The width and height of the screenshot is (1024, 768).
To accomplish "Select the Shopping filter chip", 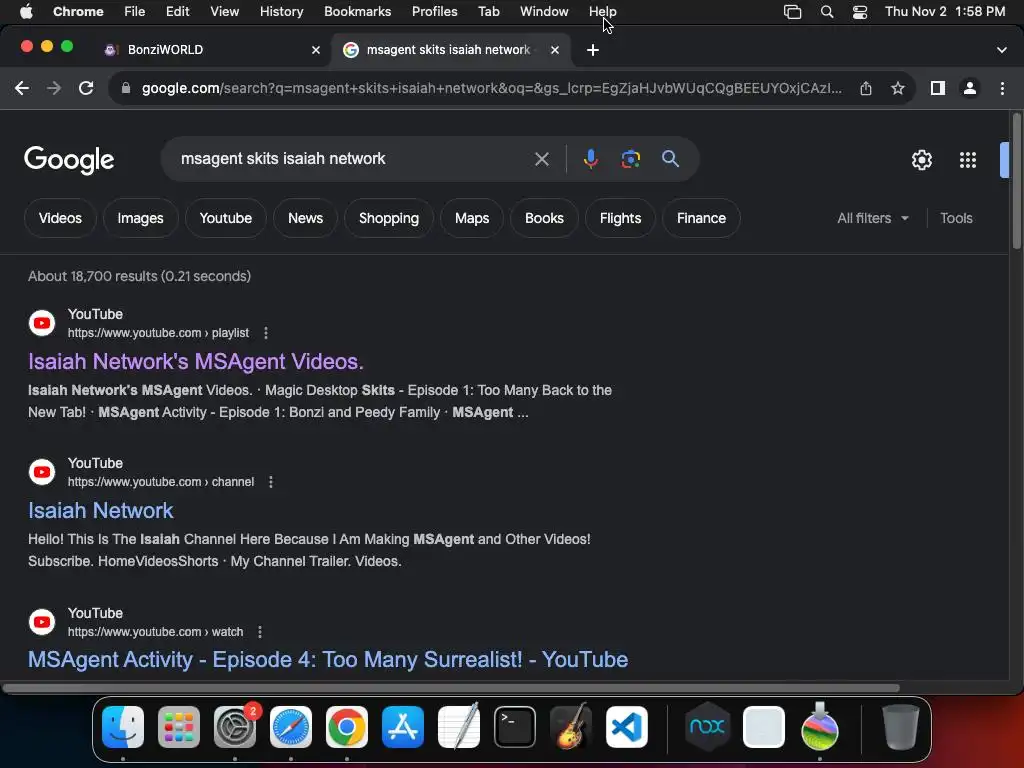I will coord(389,218).
